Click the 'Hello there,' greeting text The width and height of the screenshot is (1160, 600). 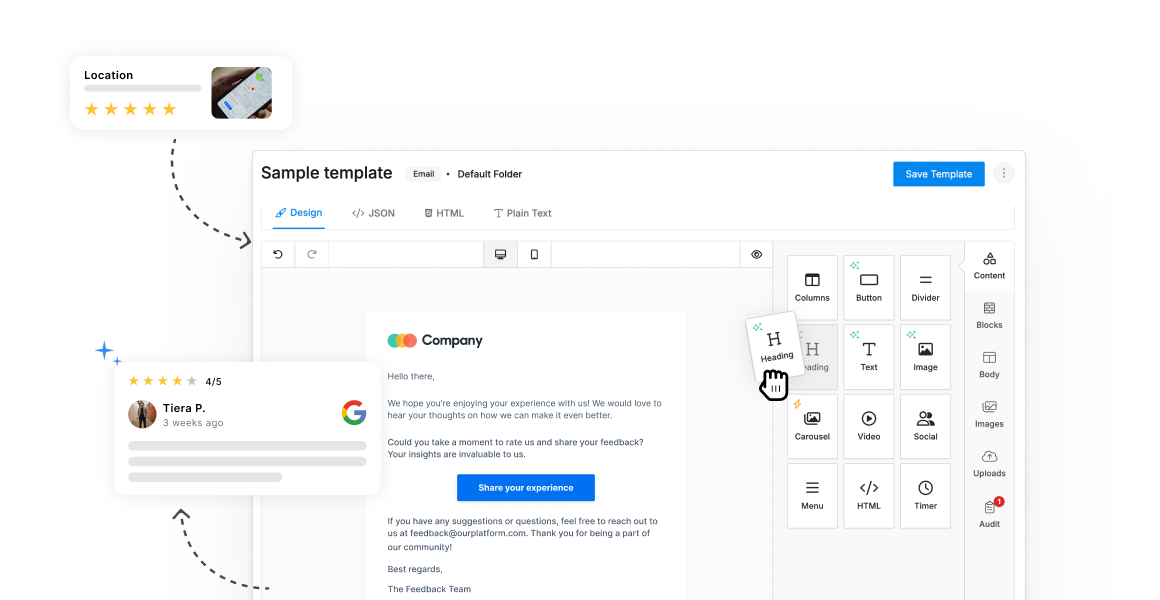point(411,377)
